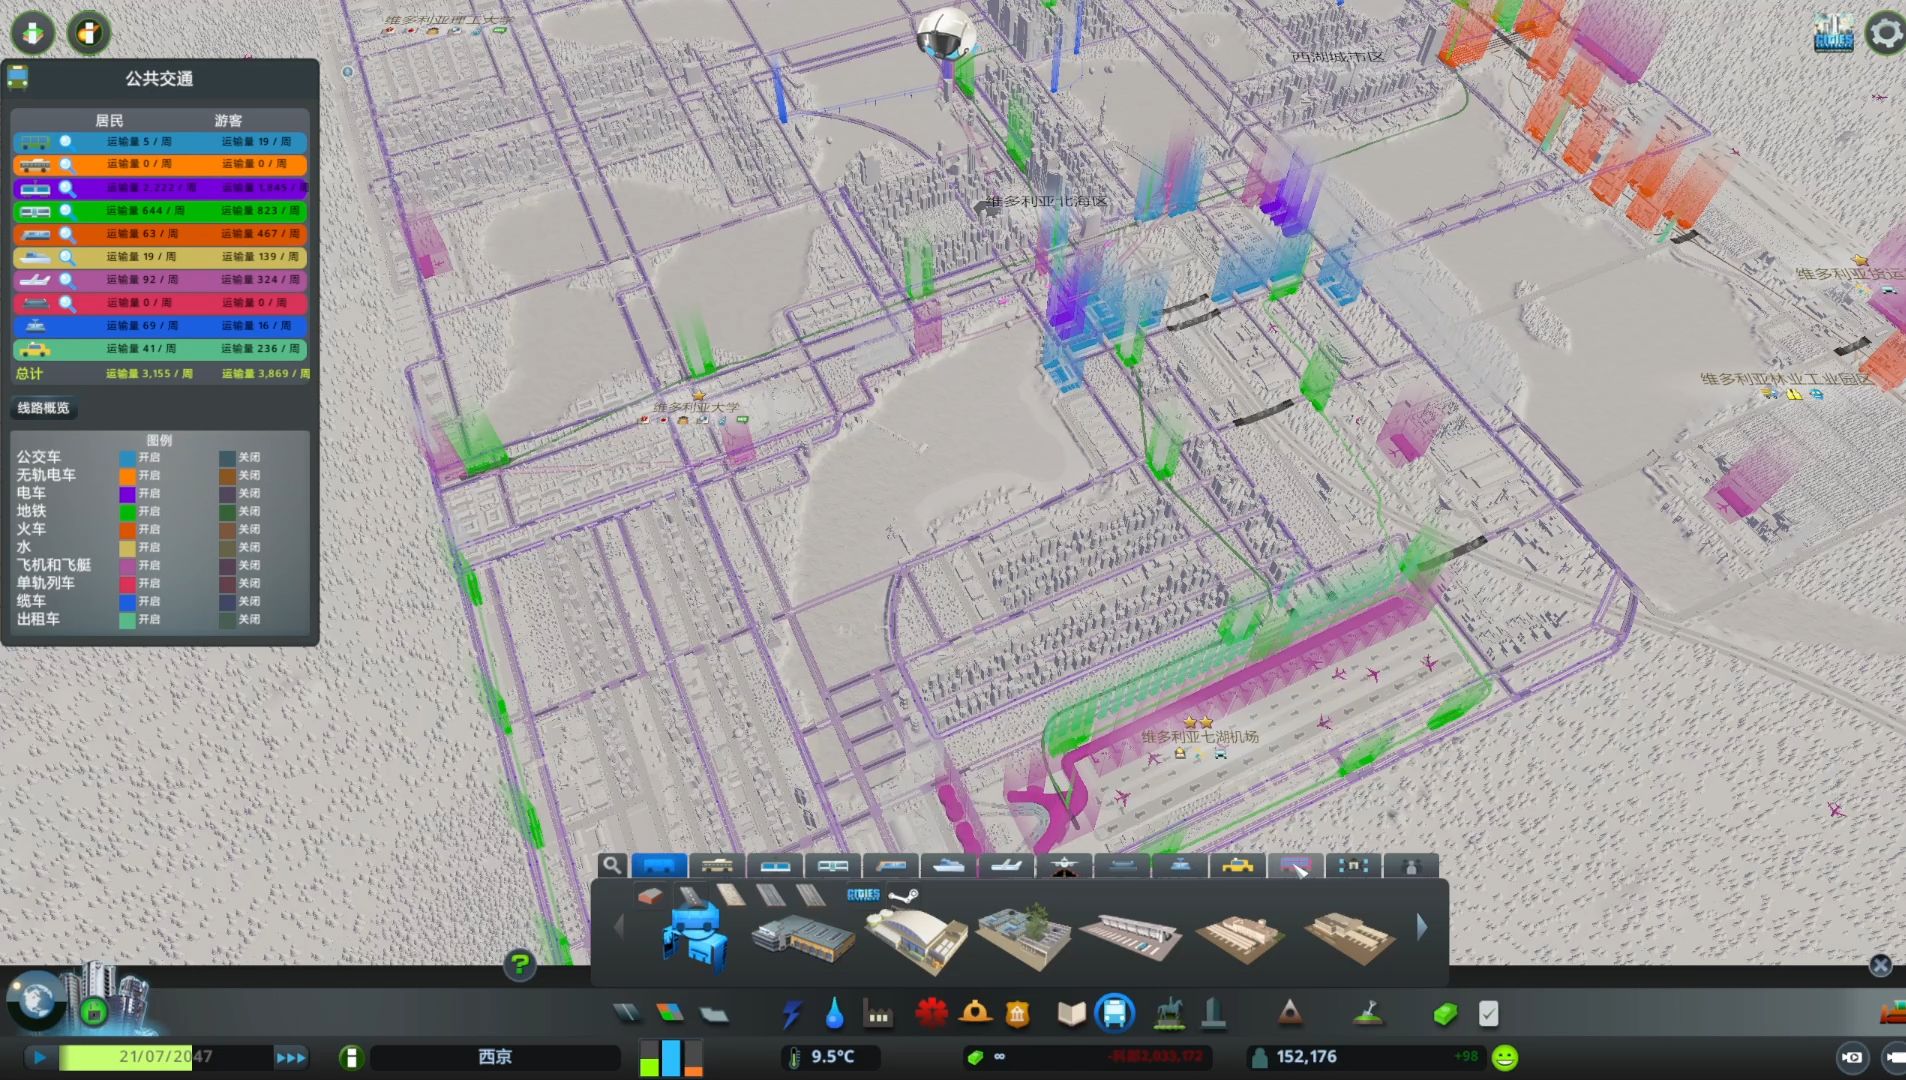Click the 游客 column header
Viewport: 1906px width, 1080px height.
(x=228, y=121)
